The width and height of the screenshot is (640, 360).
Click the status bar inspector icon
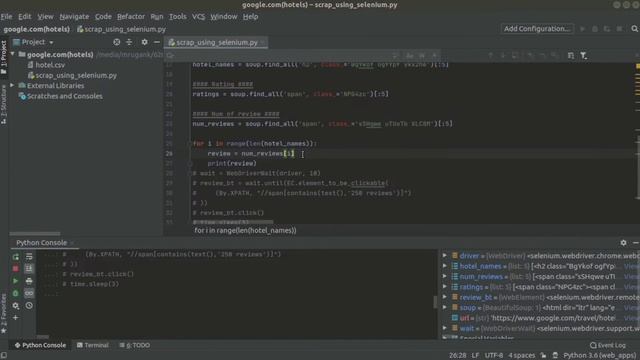tap(555, 356)
